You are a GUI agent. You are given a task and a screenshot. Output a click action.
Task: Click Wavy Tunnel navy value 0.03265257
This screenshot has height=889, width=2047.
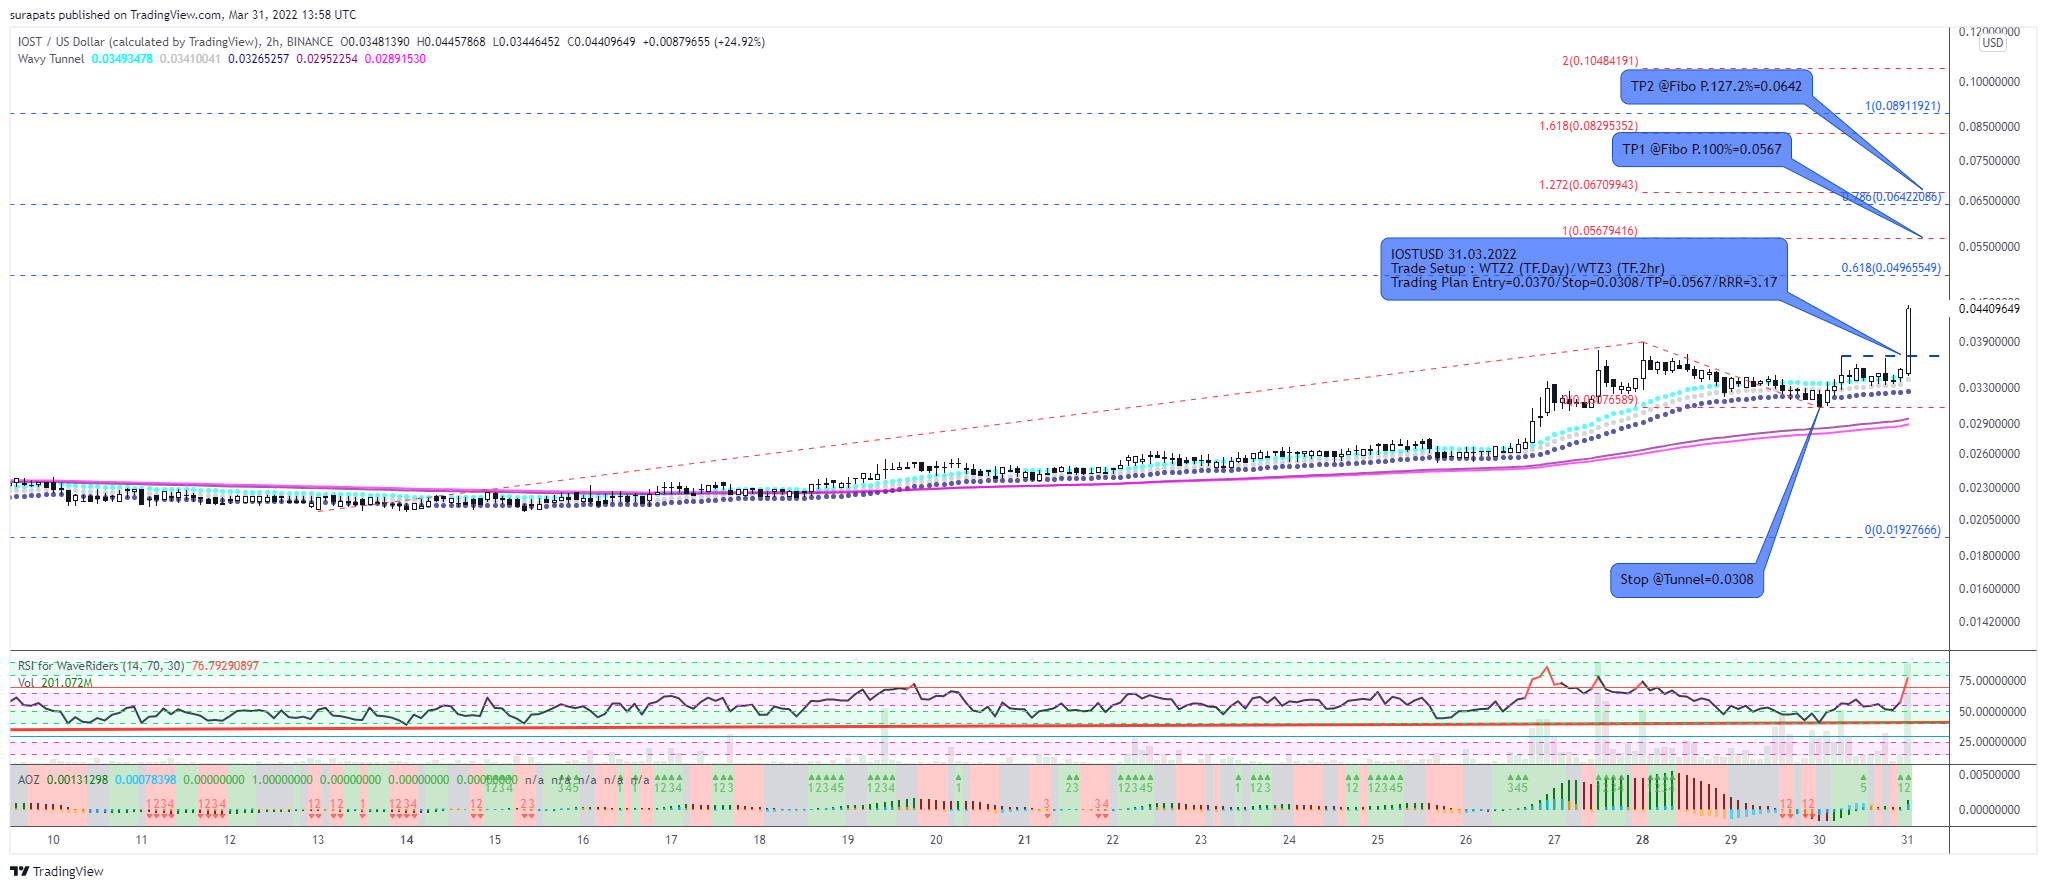[258, 59]
